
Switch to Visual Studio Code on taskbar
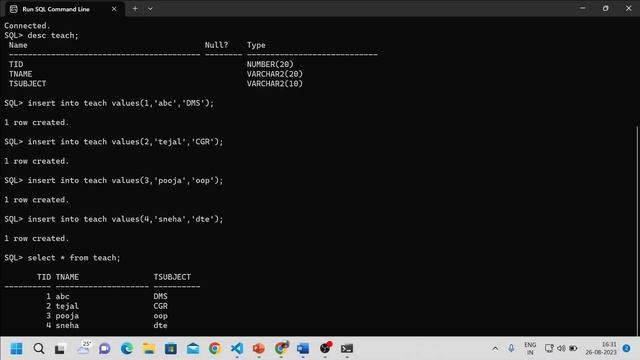click(x=237, y=349)
